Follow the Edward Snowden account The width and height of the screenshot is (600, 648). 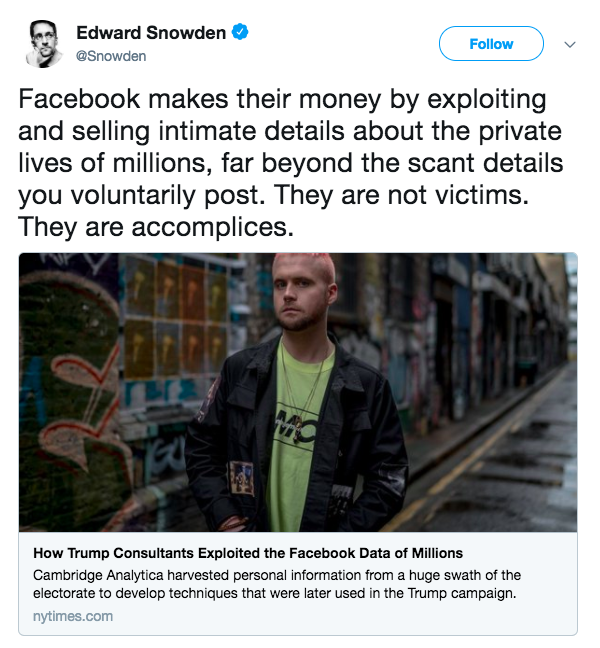tap(491, 43)
